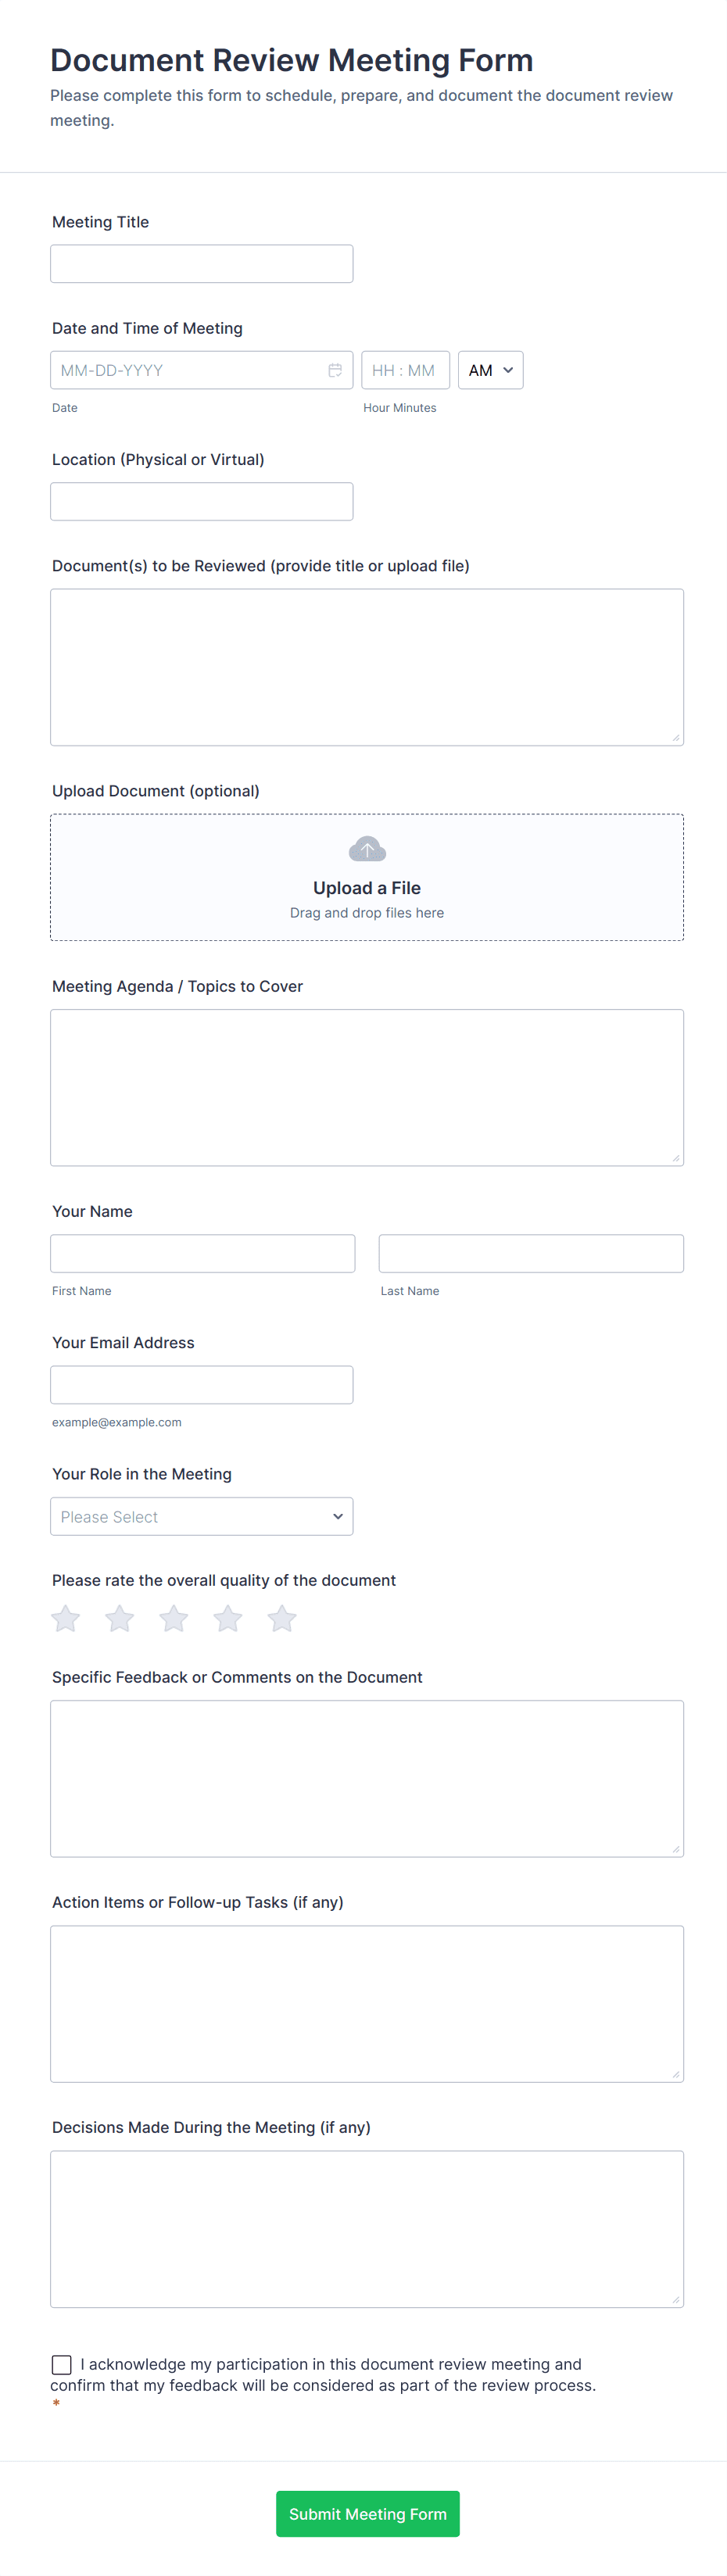Click the HH : MM time field
The height and width of the screenshot is (2576, 727).
tap(404, 370)
